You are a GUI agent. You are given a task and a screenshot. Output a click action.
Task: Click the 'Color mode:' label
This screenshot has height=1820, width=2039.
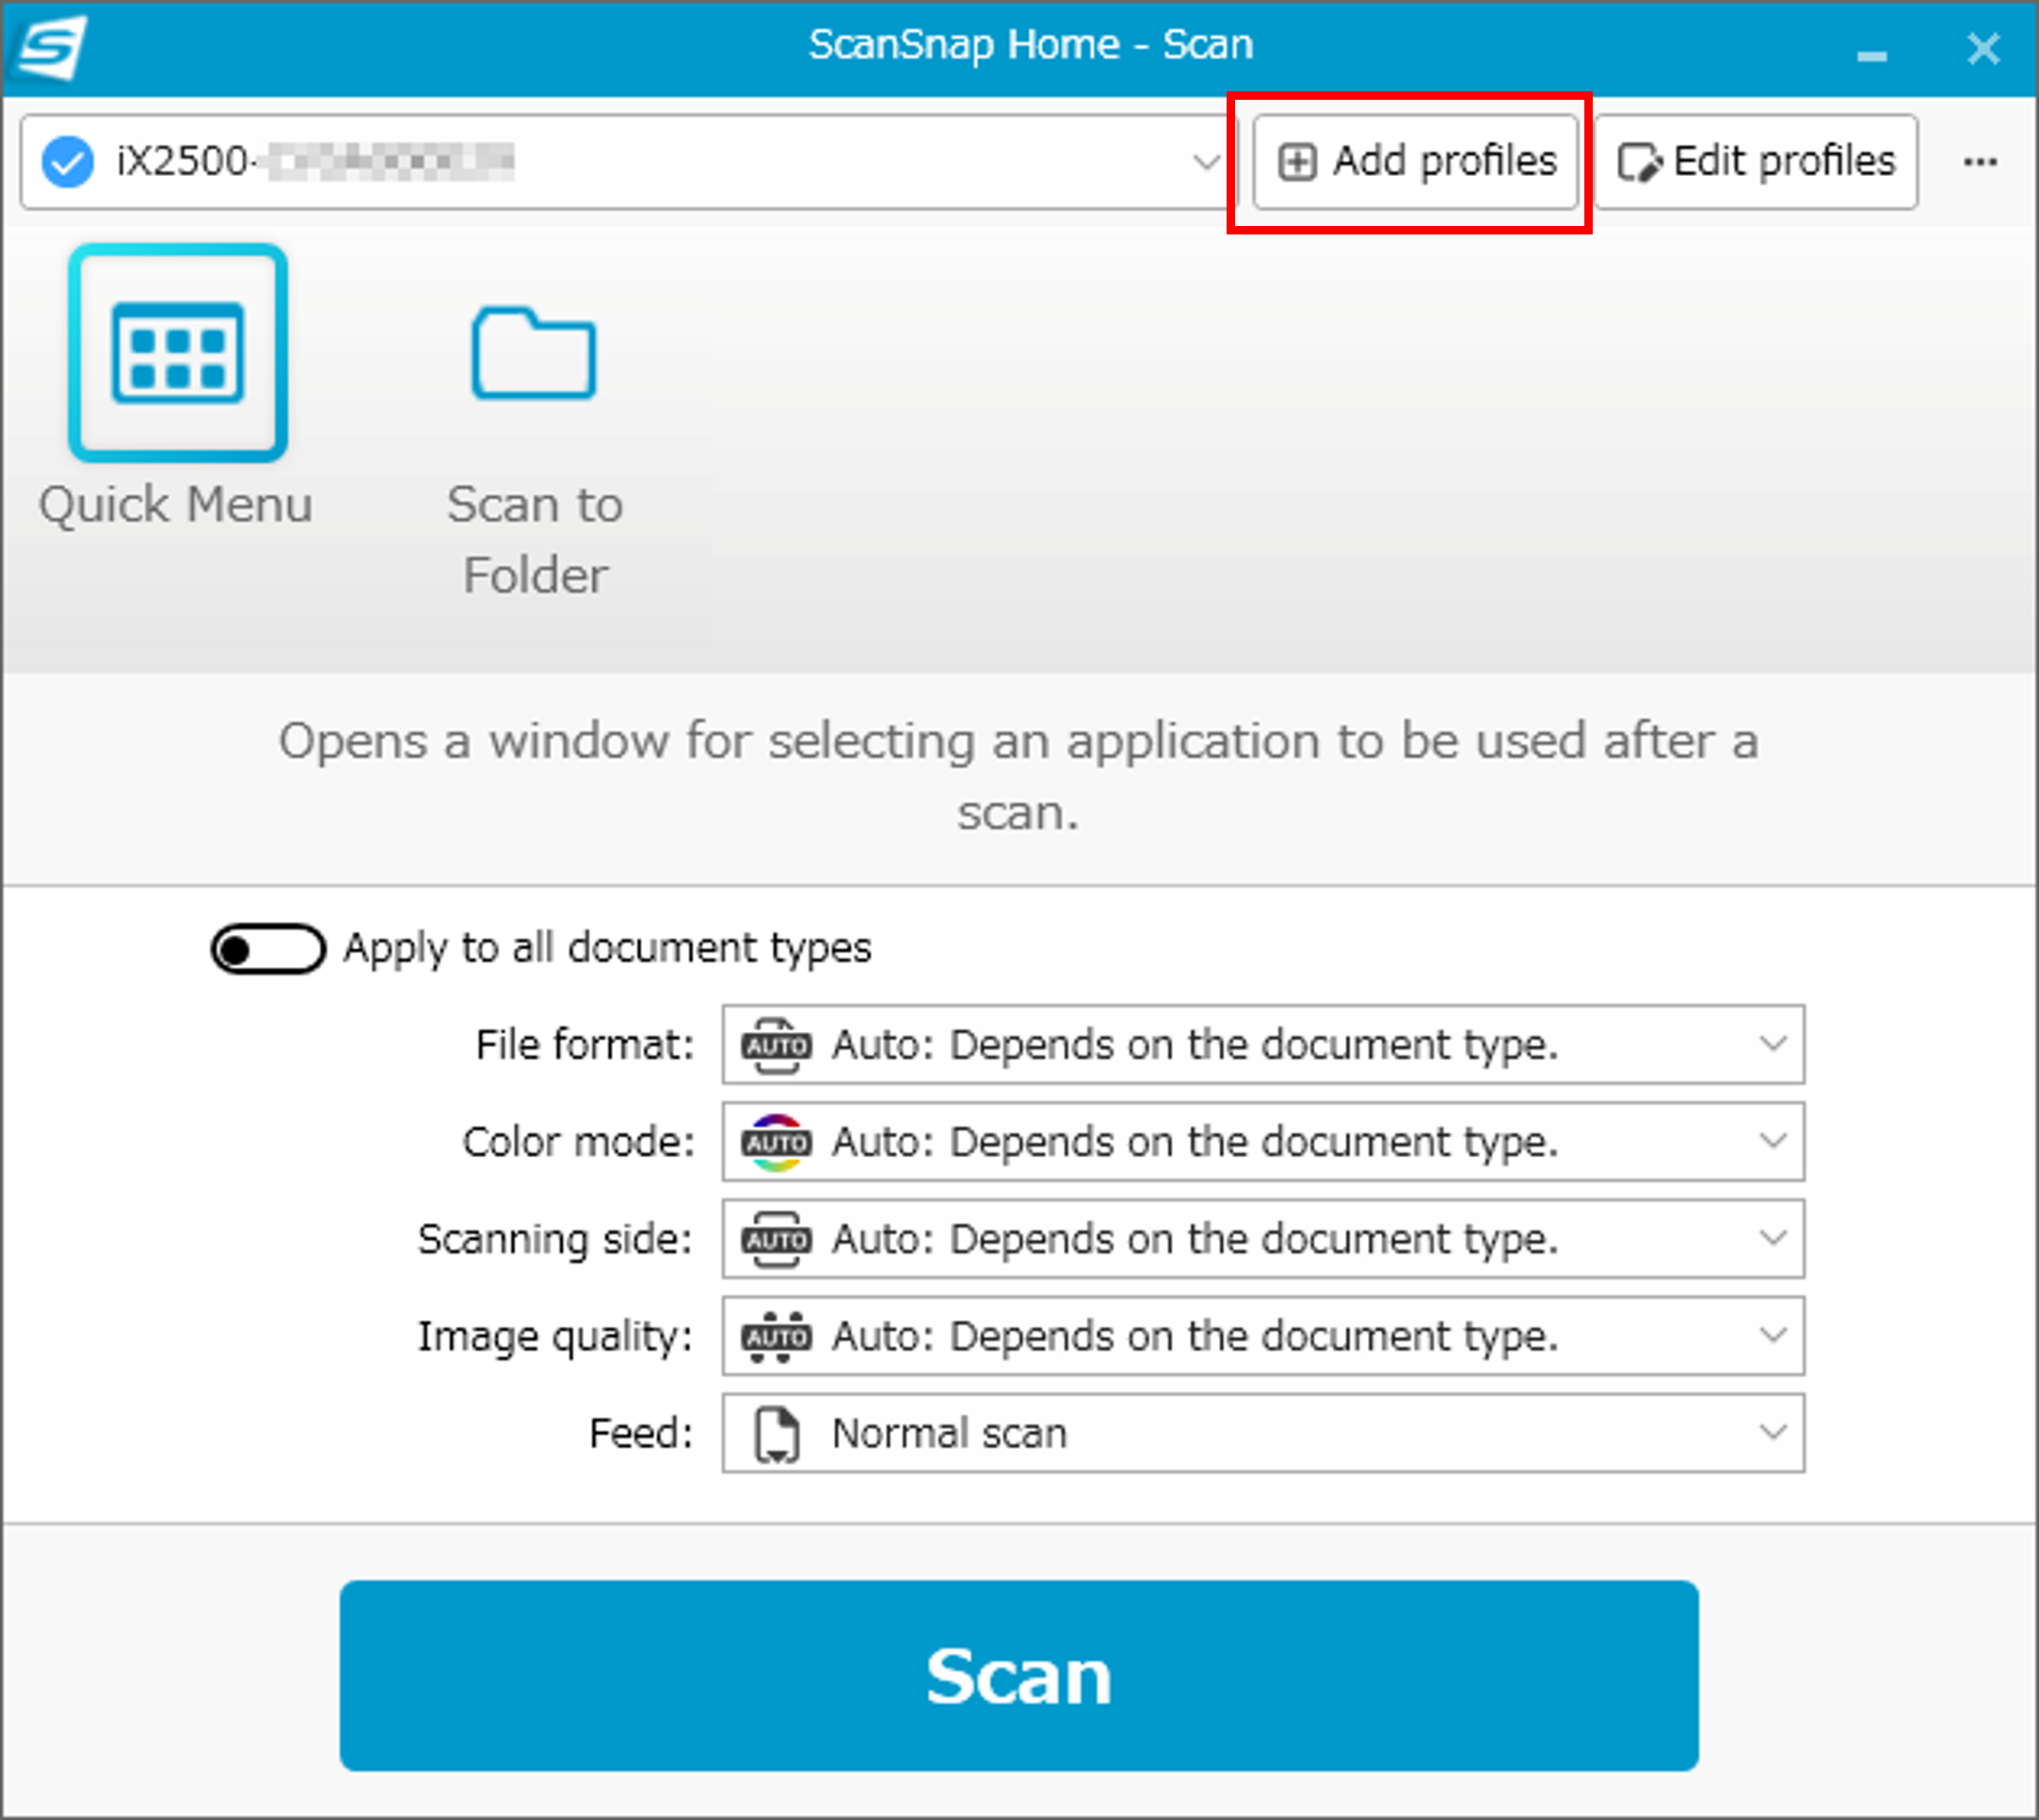point(578,1142)
